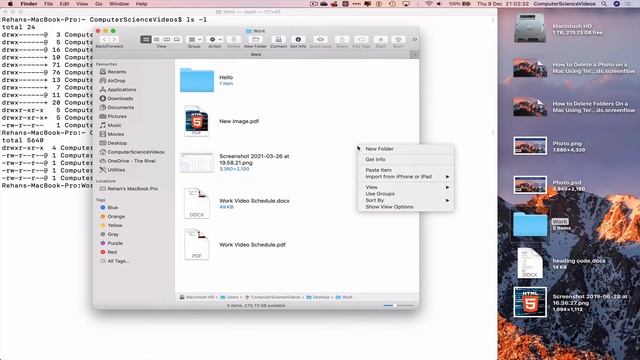Screen dimensions: 640x360
Task: Click the Eject toolbar icon
Action: 381,40
